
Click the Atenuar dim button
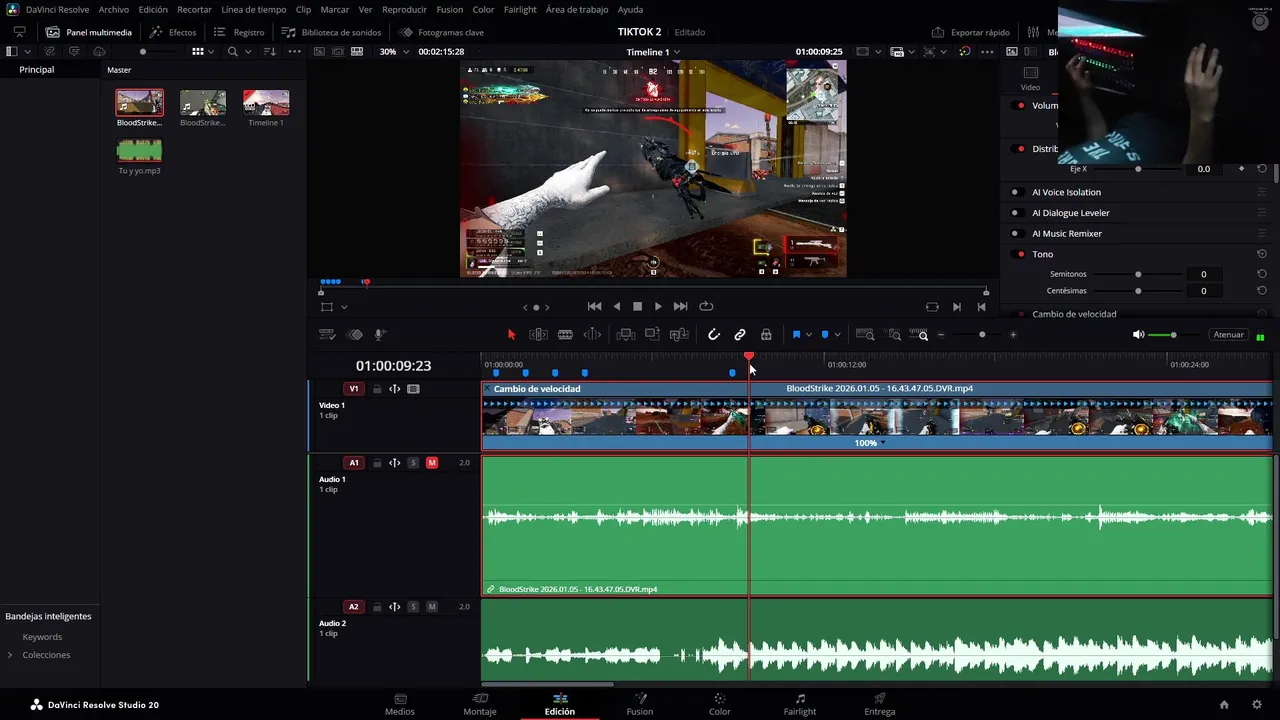point(1228,335)
